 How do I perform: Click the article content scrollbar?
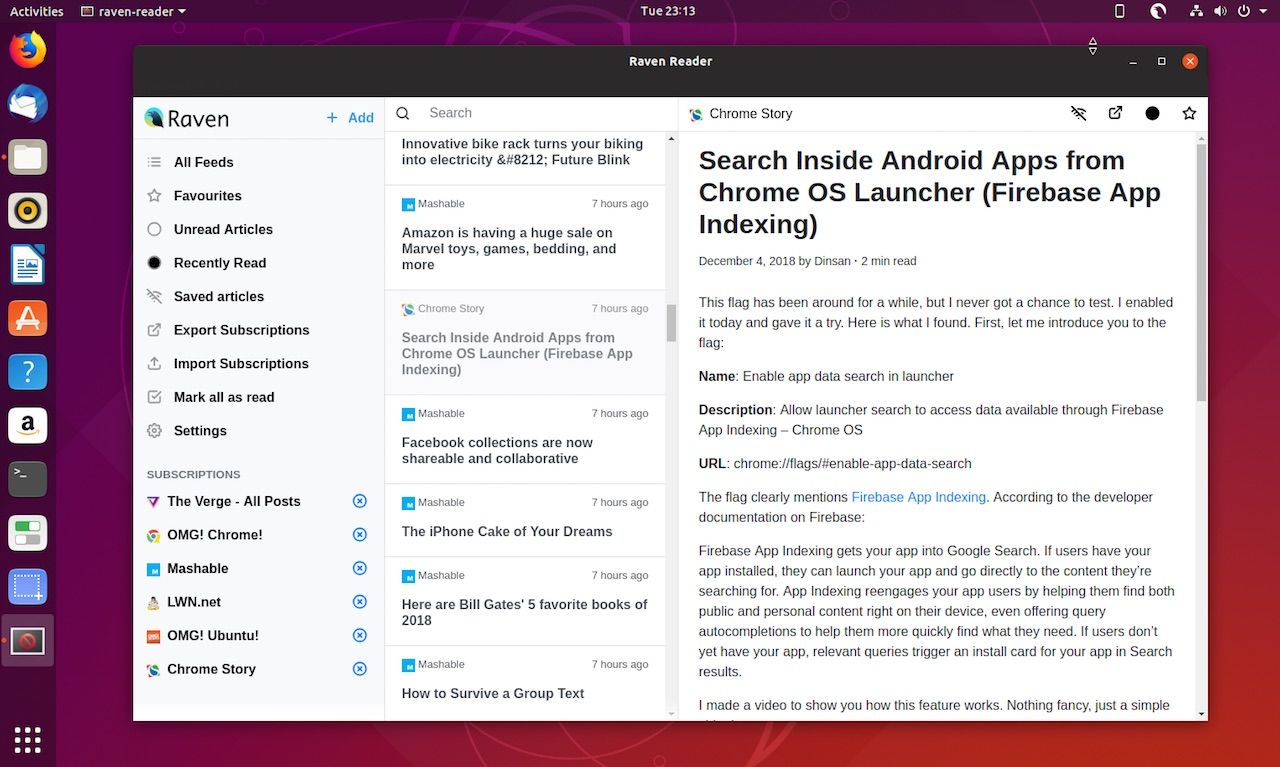click(1201, 272)
